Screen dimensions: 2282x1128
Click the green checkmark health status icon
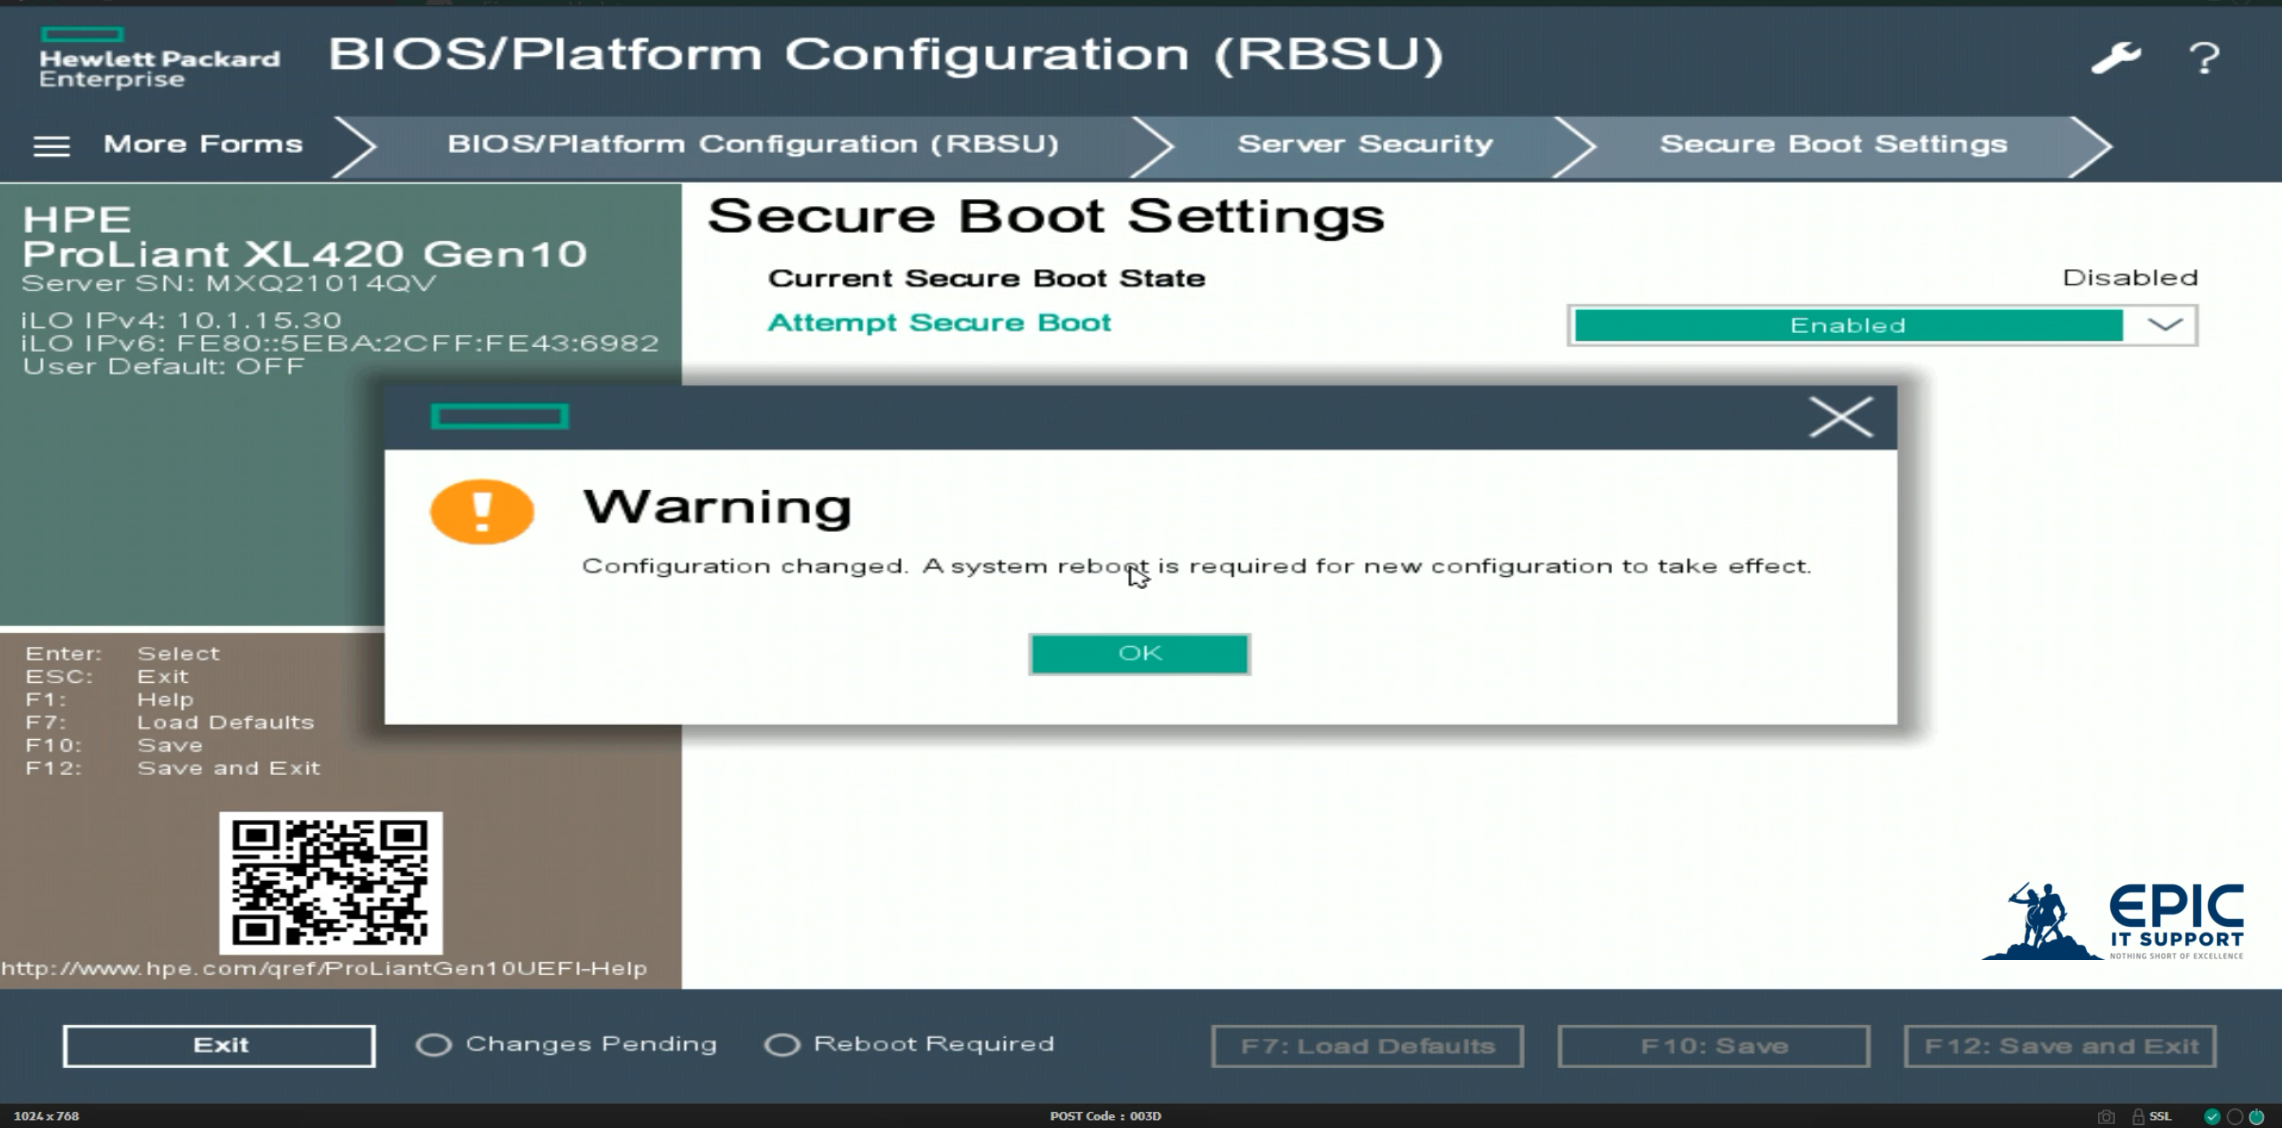pos(2212,1116)
